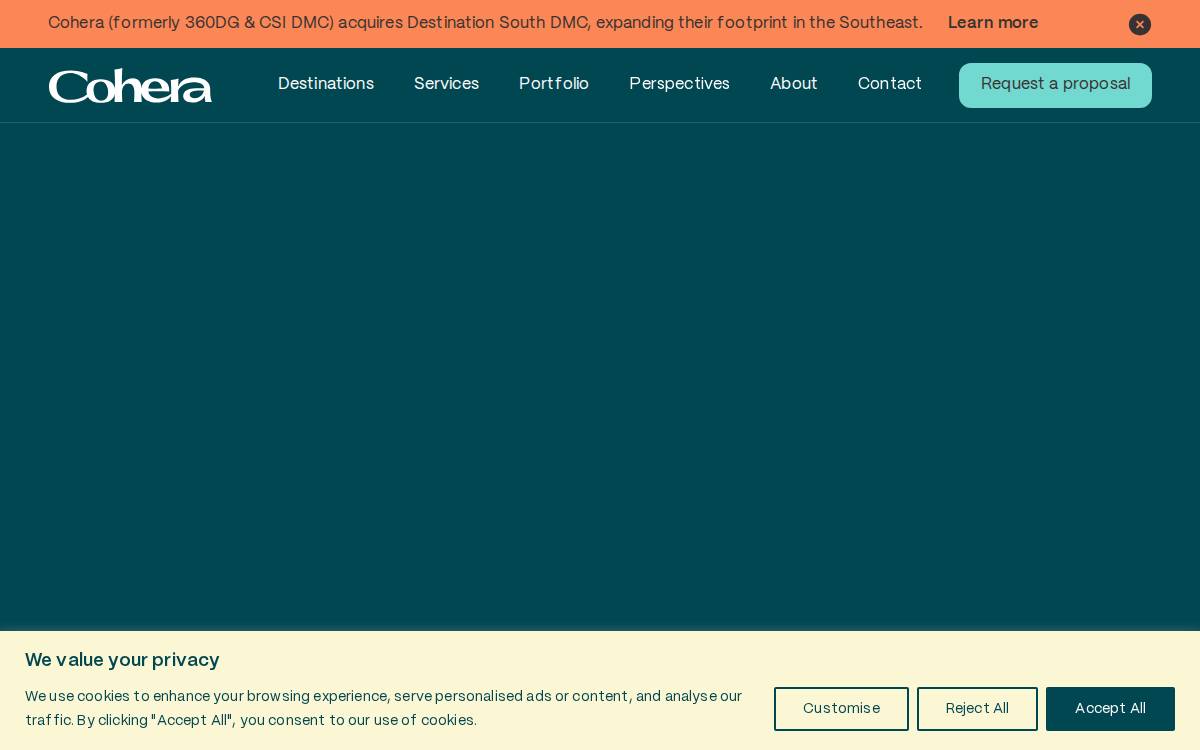This screenshot has width=1200, height=750.
Task: Go to the Cohera logo homepage
Action: (x=130, y=86)
